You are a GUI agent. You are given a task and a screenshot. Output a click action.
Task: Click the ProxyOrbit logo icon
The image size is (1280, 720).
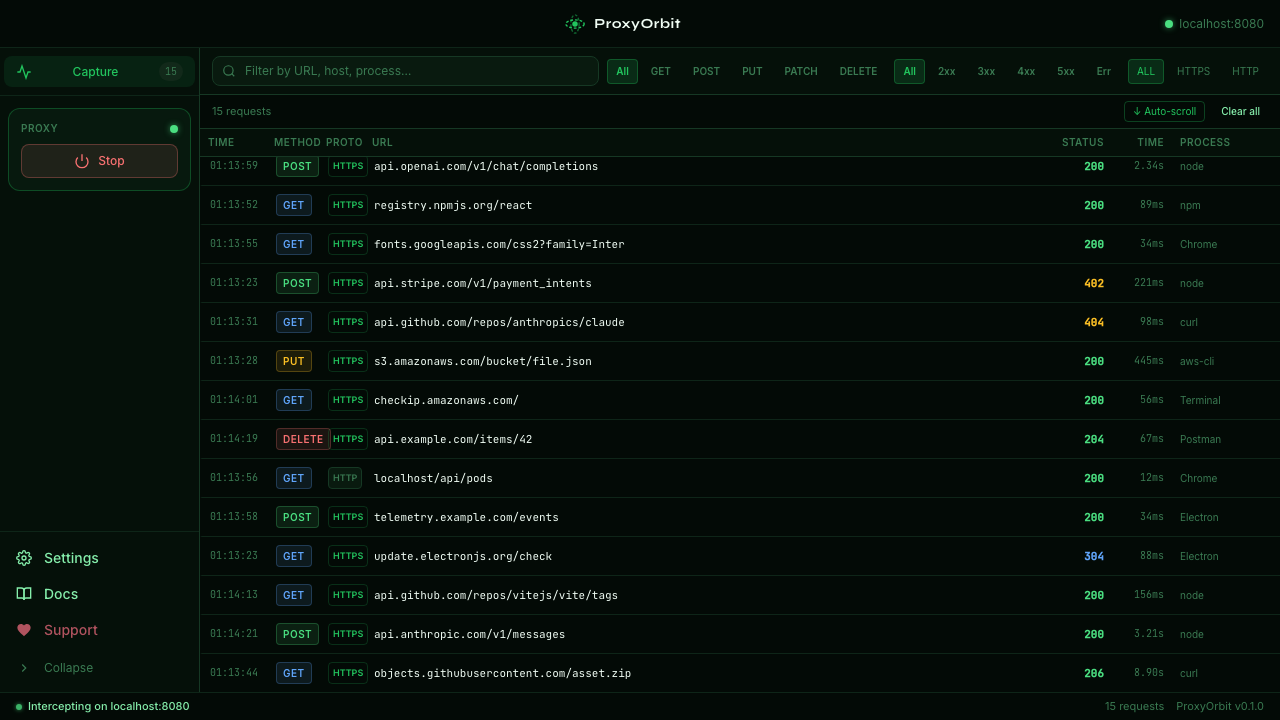coord(575,24)
